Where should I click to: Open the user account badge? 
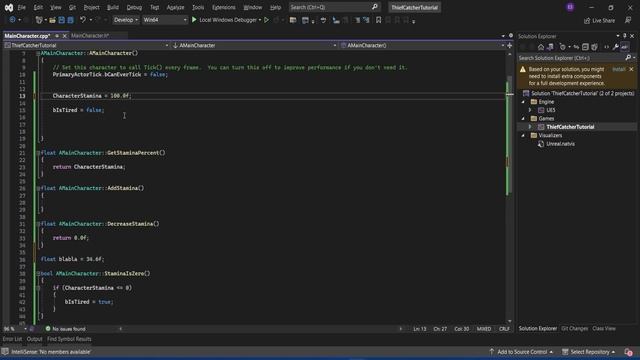[x=570, y=7]
